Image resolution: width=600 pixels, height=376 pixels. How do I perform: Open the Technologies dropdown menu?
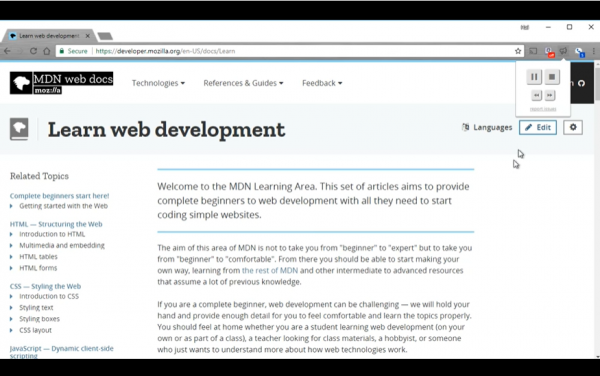[x=158, y=83]
